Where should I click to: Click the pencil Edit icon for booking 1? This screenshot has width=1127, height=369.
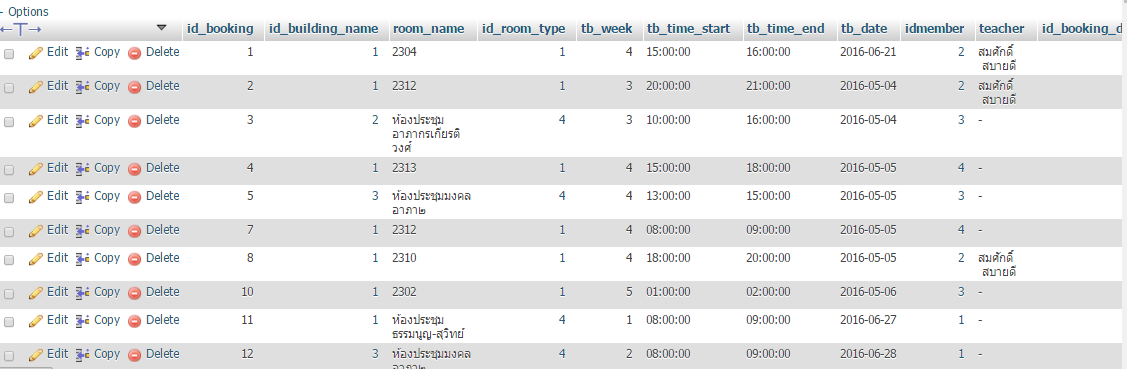point(36,53)
